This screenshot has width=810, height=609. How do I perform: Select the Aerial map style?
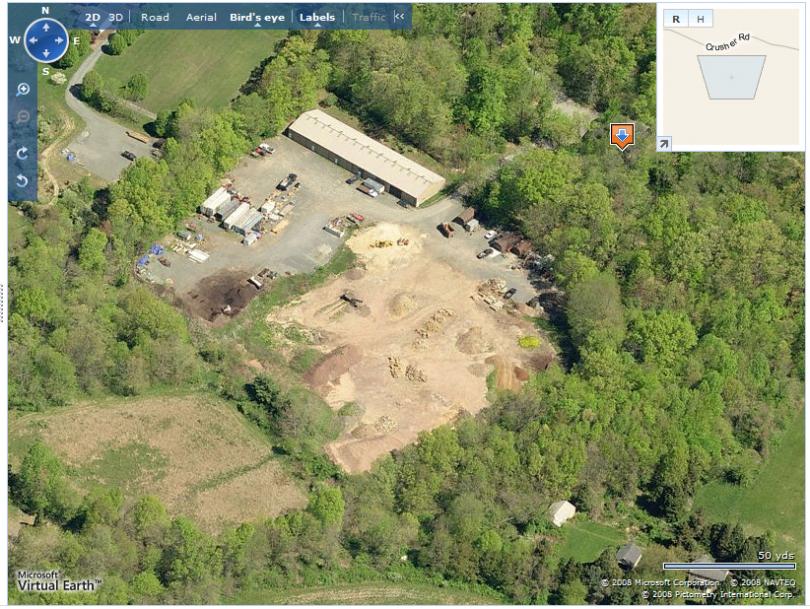coord(201,17)
